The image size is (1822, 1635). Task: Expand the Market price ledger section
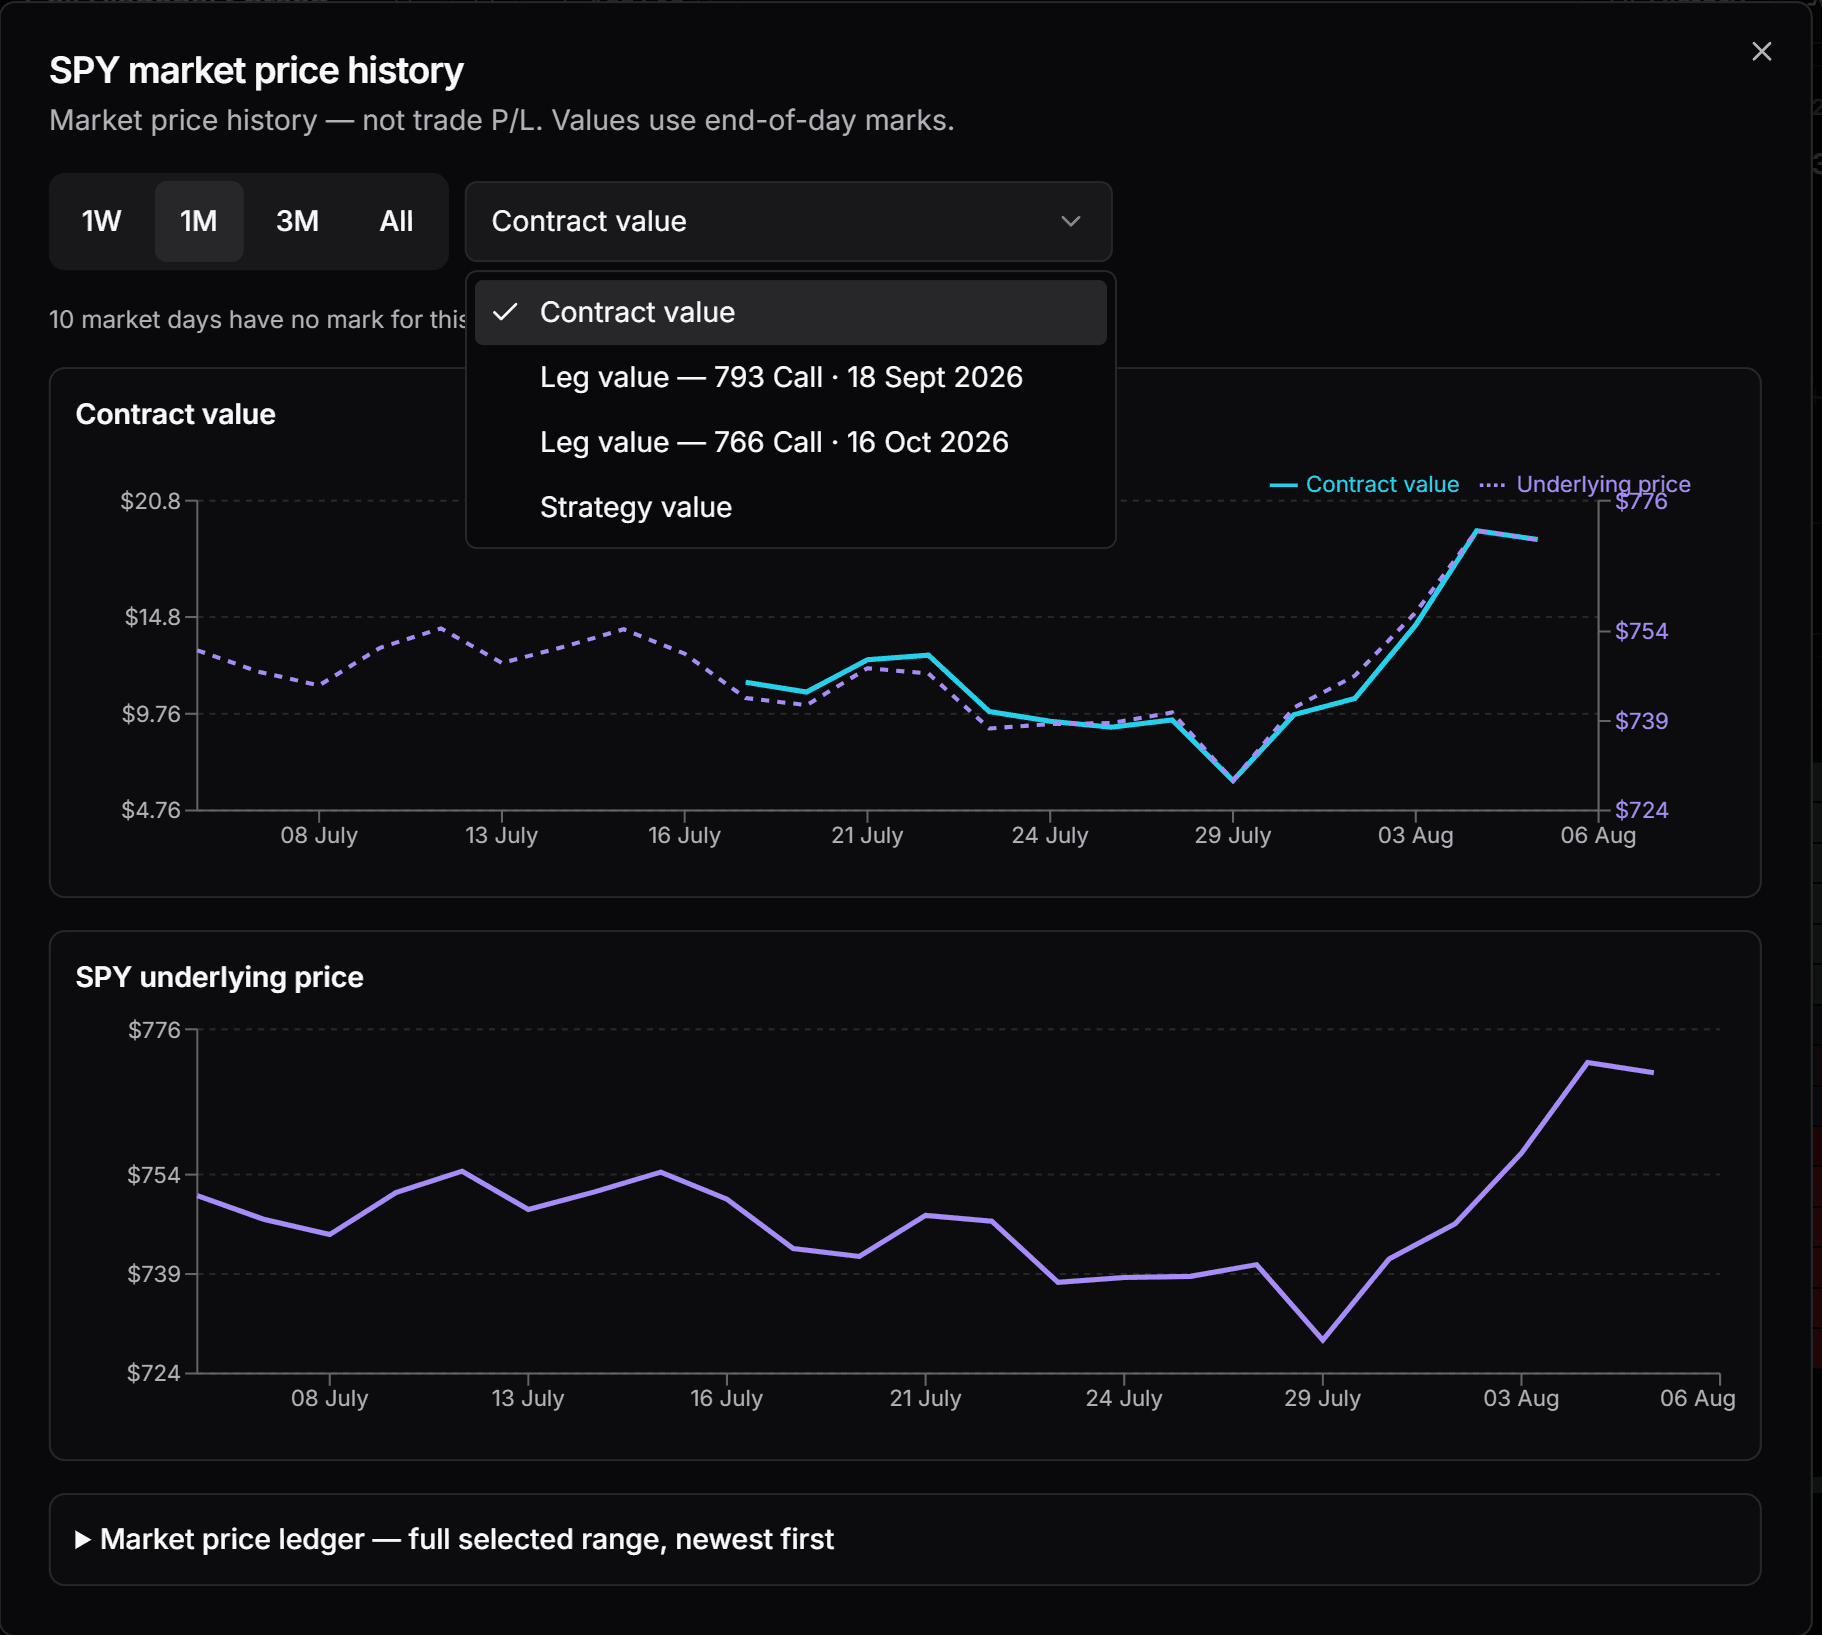[455, 1539]
